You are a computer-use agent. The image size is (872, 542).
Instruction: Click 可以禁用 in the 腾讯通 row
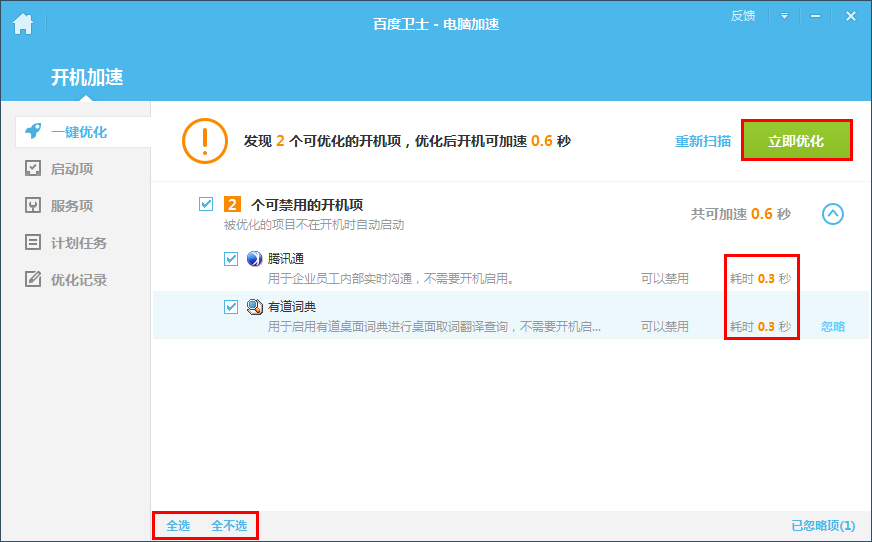665,279
